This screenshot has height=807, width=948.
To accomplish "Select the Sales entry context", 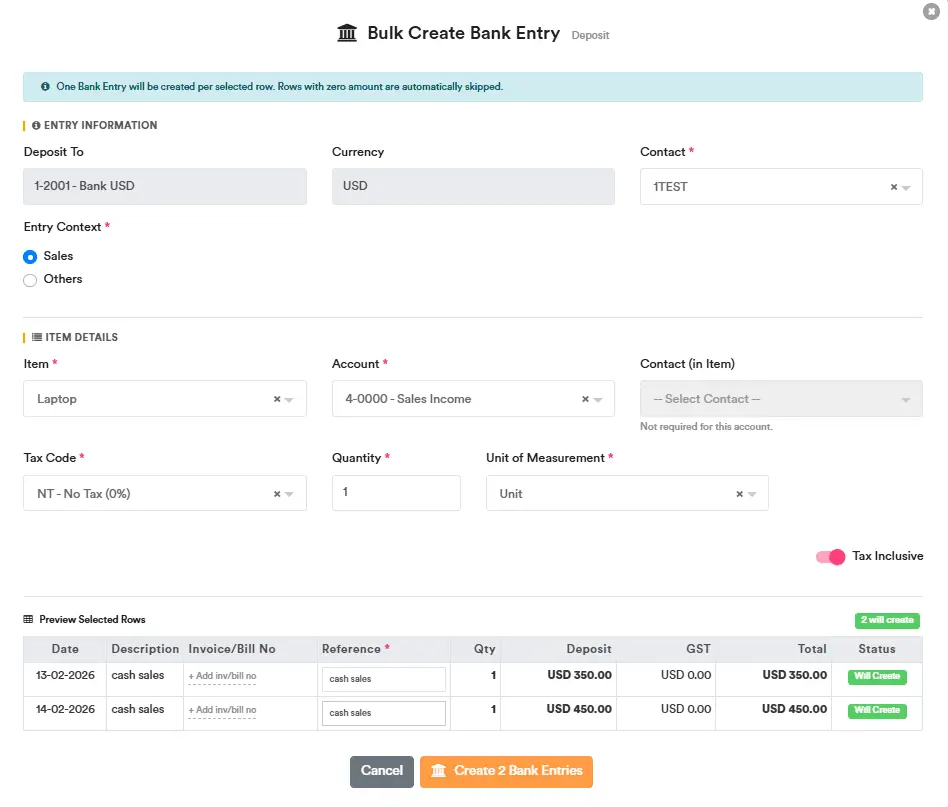I will [x=30, y=257].
